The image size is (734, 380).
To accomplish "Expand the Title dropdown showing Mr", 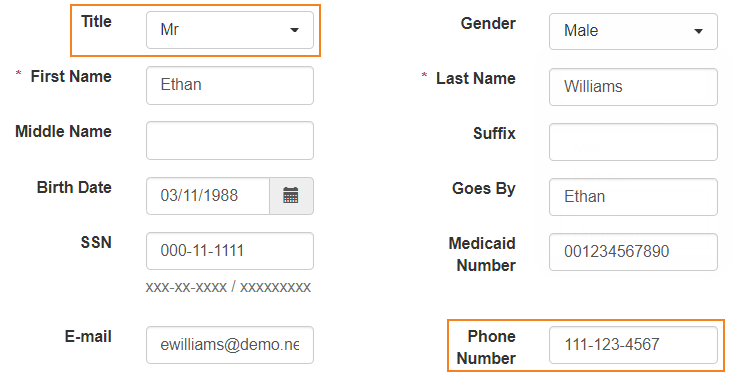I will pyautogui.click(x=230, y=30).
